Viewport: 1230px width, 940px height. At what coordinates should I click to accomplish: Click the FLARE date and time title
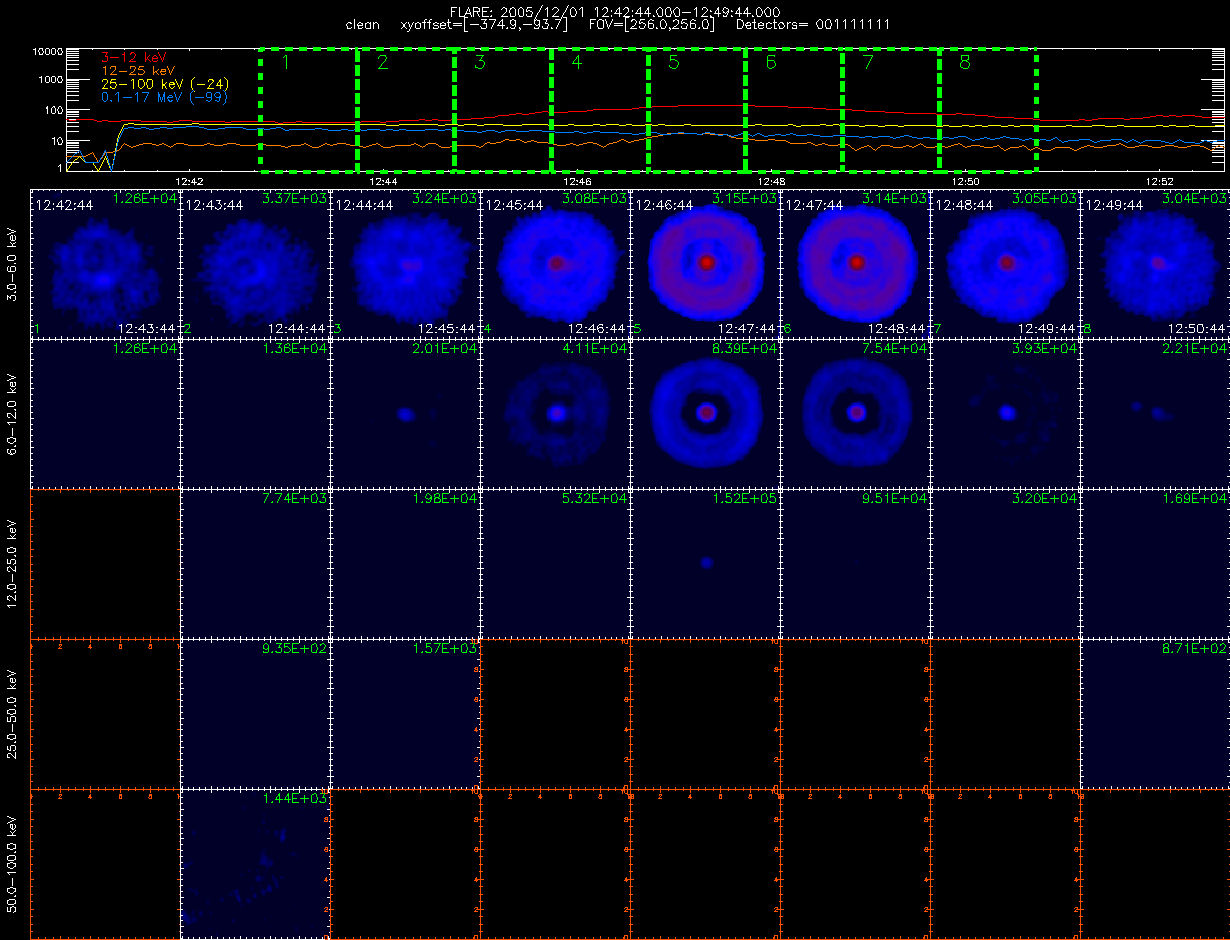615,11
